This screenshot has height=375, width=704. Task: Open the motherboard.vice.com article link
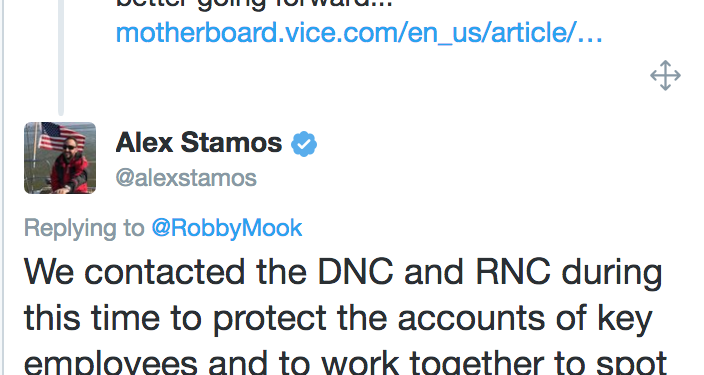click(359, 33)
